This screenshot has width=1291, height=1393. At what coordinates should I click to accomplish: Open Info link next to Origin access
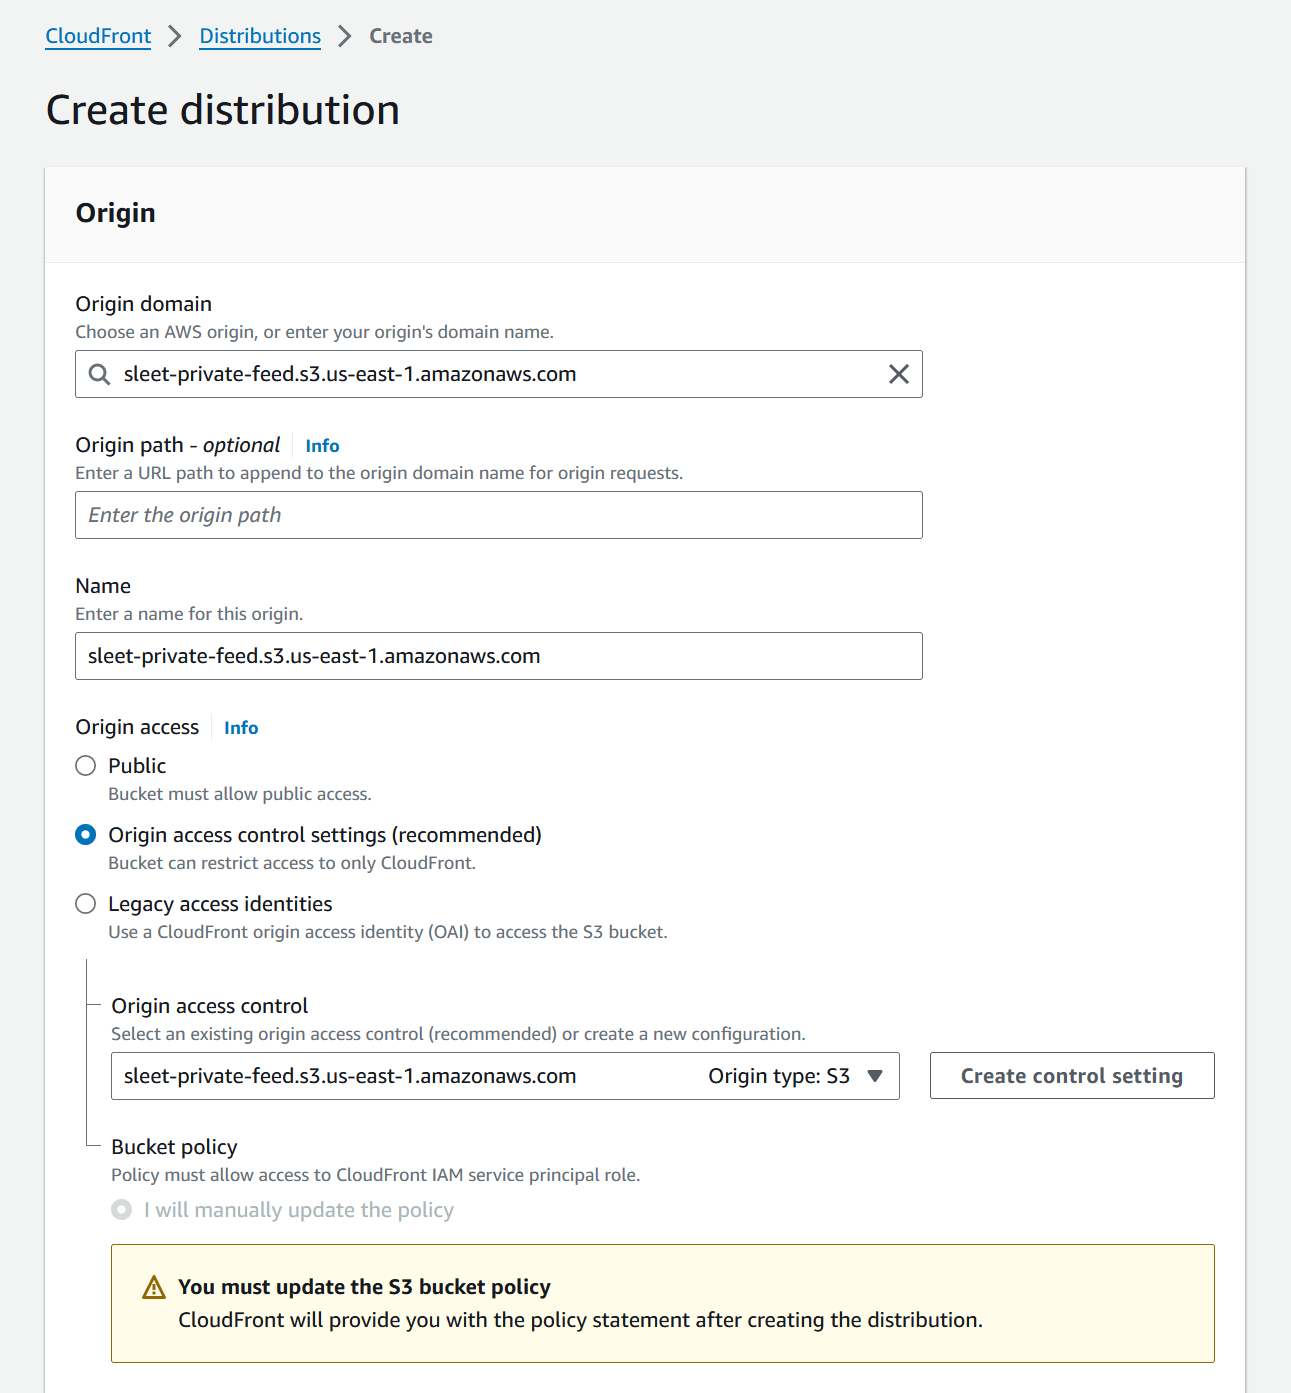click(x=241, y=728)
